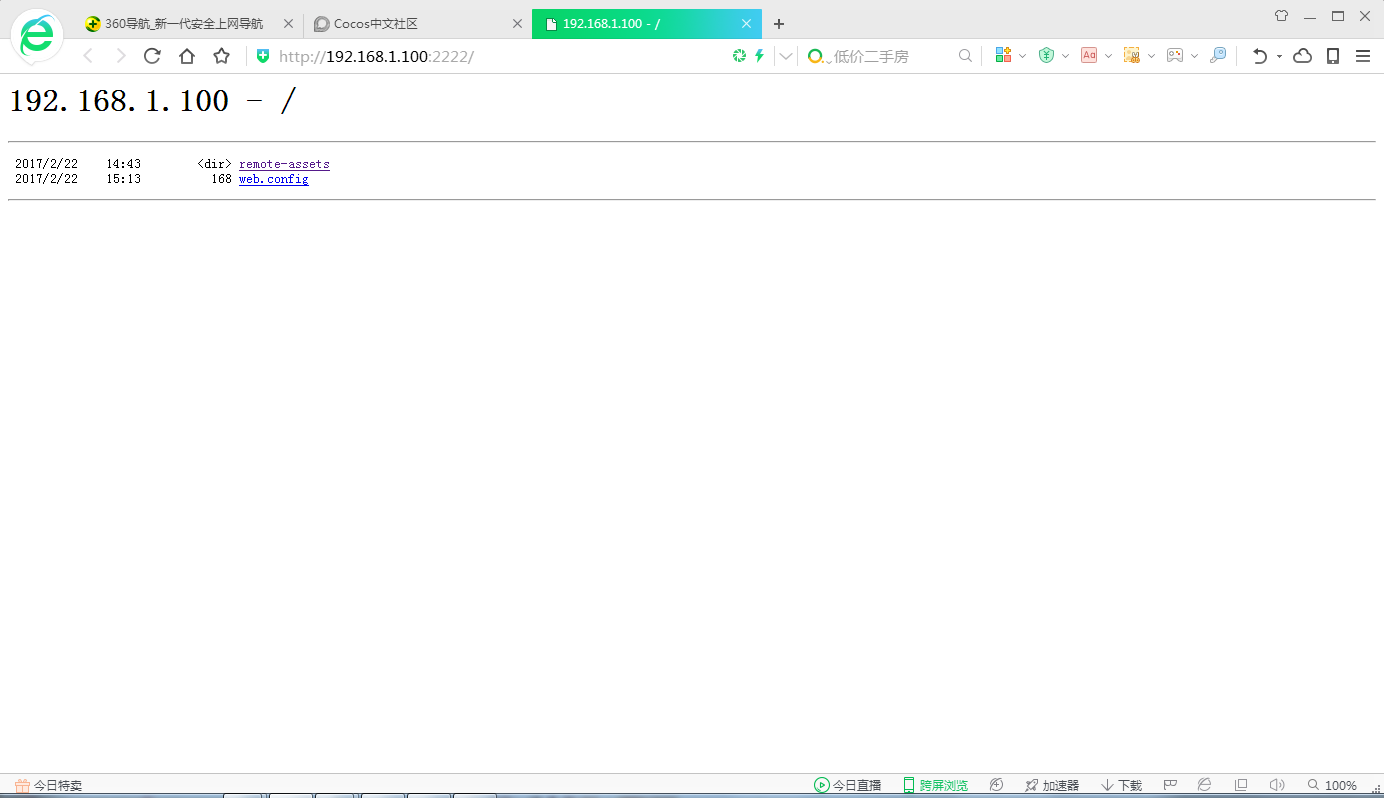Click the 360 browser logo

point(37,37)
